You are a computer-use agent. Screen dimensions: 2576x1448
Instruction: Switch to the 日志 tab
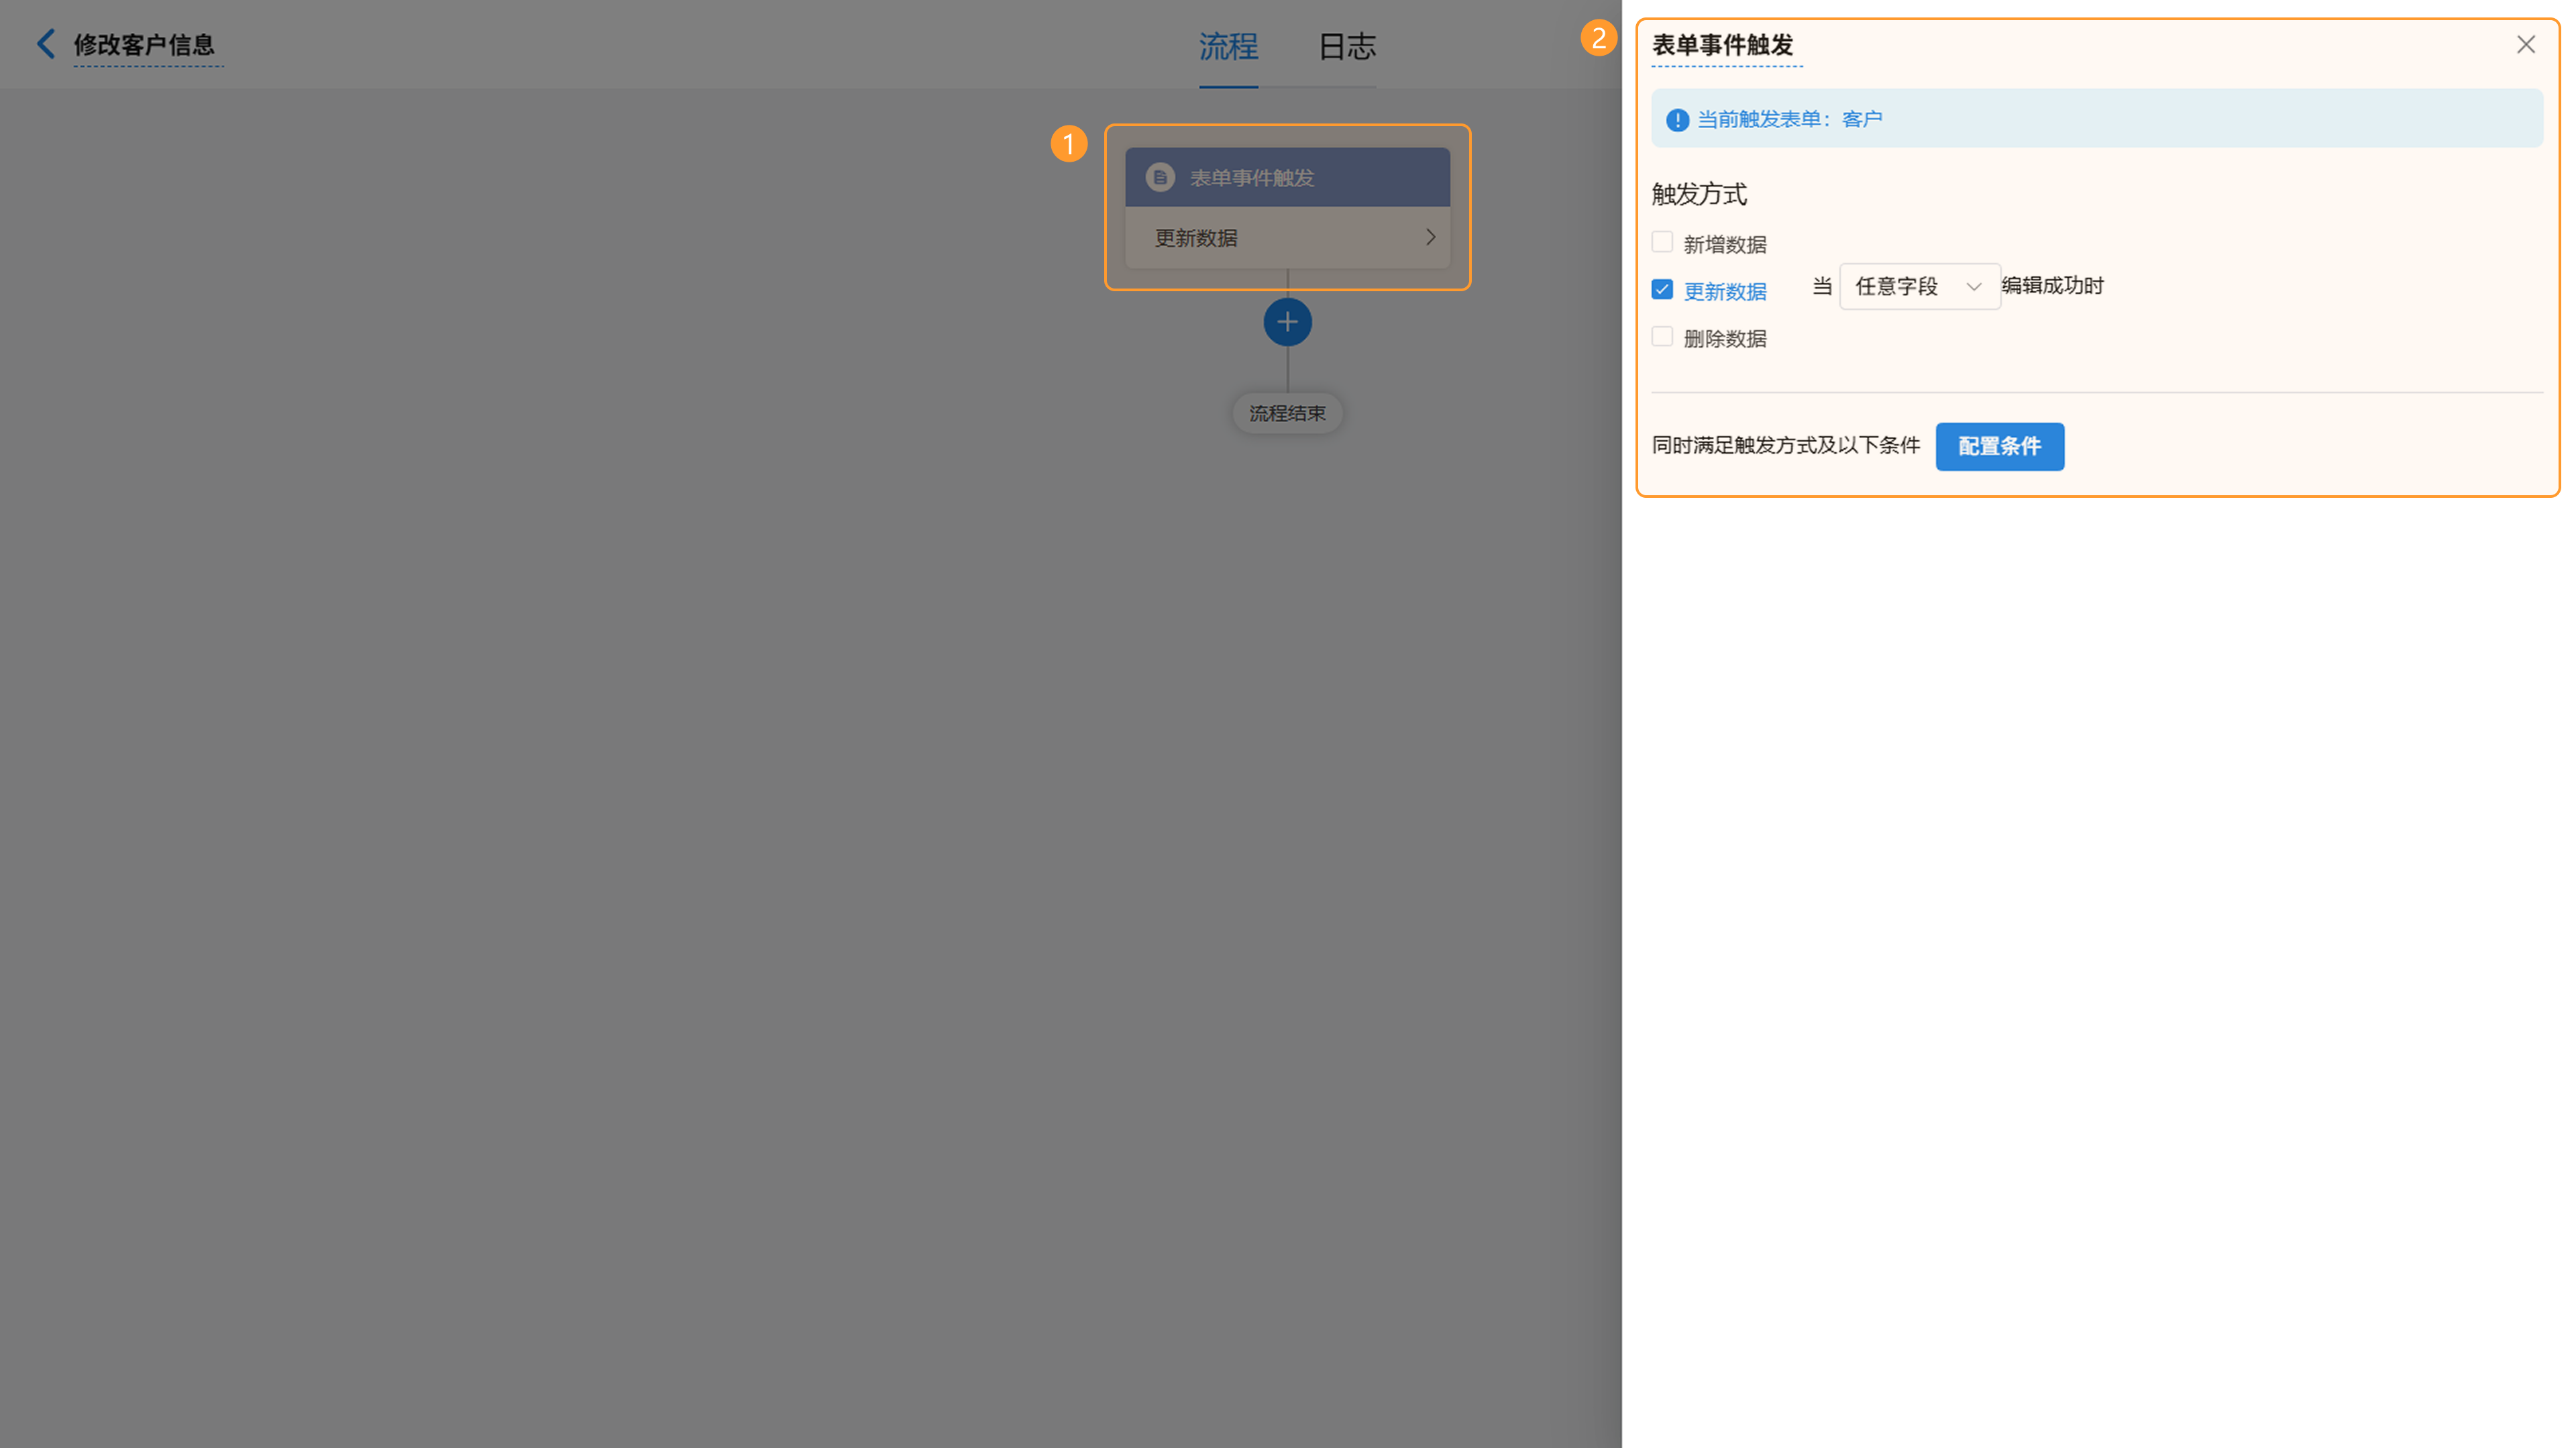1347,46
